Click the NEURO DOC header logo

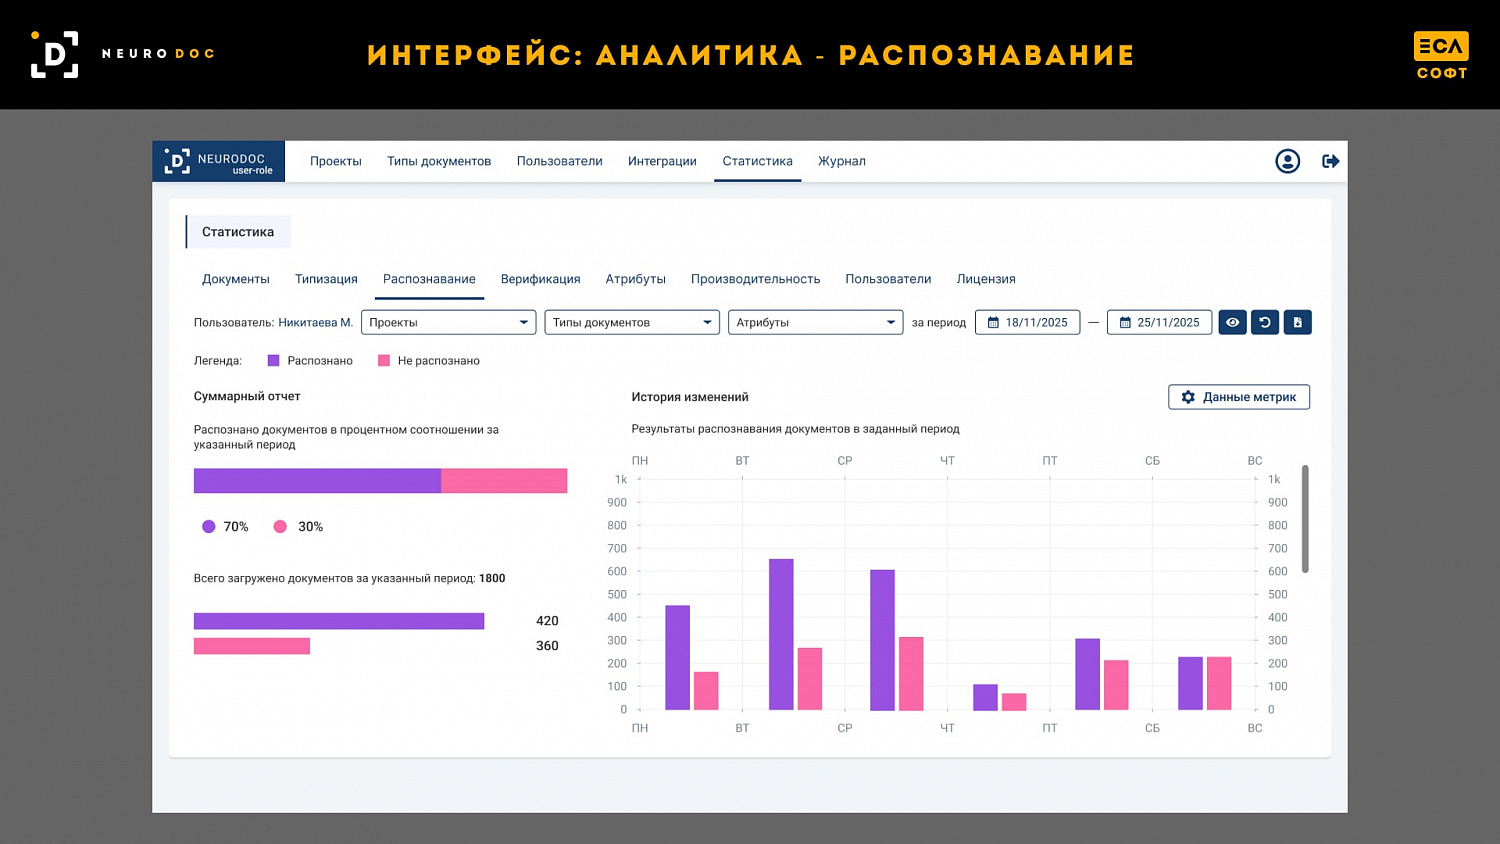coord(122,54)
